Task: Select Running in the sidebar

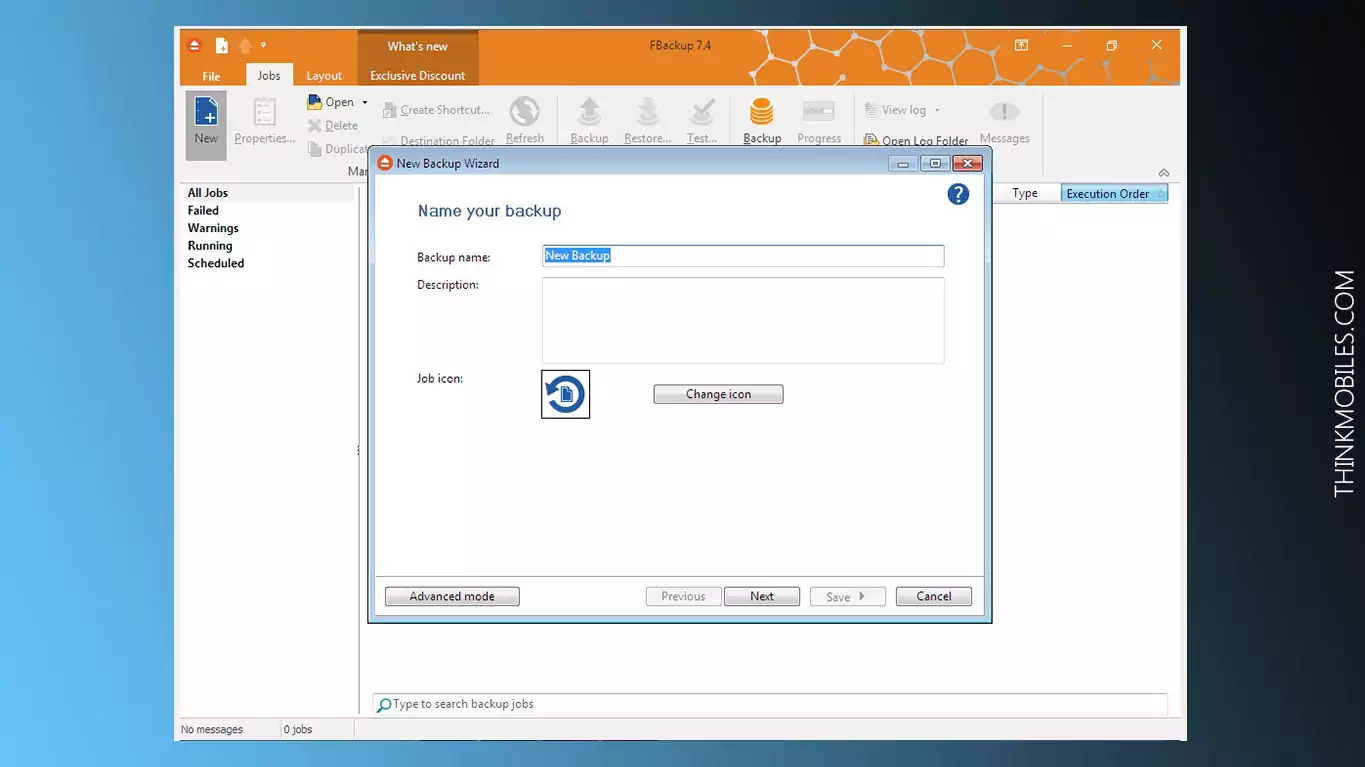Action: point(210,245)
